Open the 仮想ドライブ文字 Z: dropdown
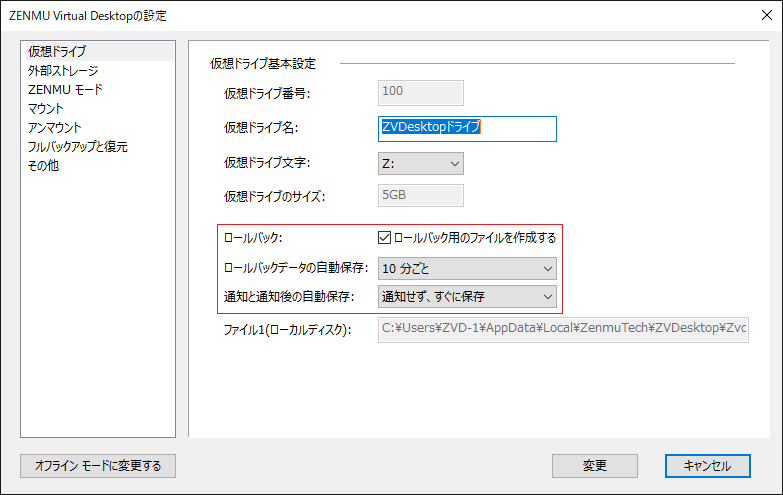 pyautogui.click(x=420, y=163)
